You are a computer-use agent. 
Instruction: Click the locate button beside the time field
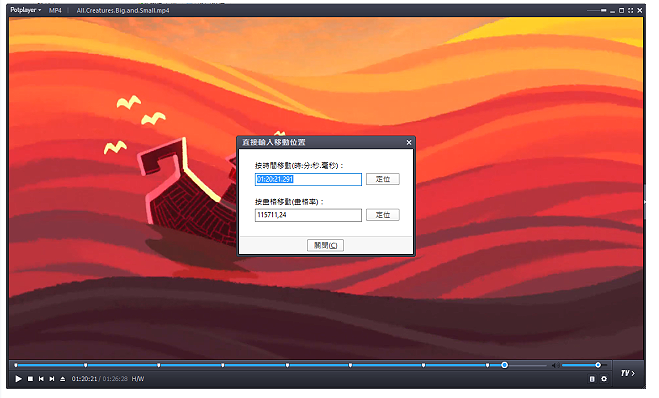pos(382,179)
